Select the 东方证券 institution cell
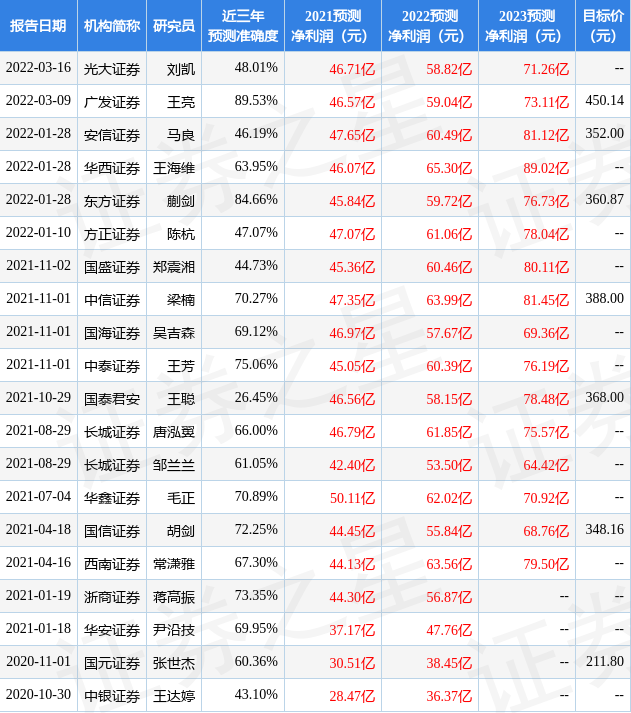631x713 pixels. 112,200
